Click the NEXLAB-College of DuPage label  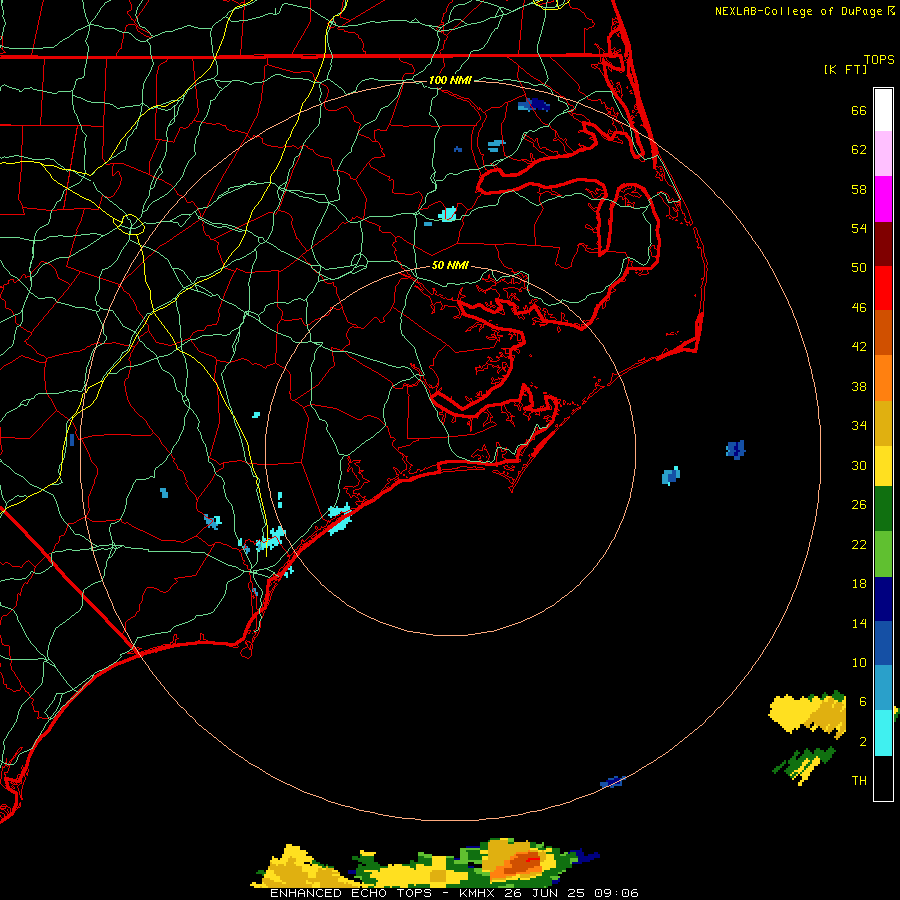pyautogui.click(x=799, y=11)
